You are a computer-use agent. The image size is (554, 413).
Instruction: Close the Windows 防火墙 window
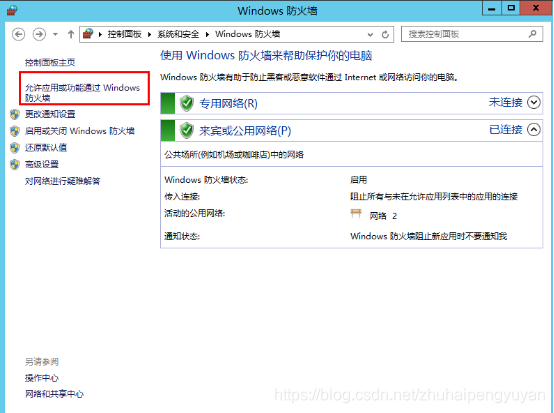point(536,8)
